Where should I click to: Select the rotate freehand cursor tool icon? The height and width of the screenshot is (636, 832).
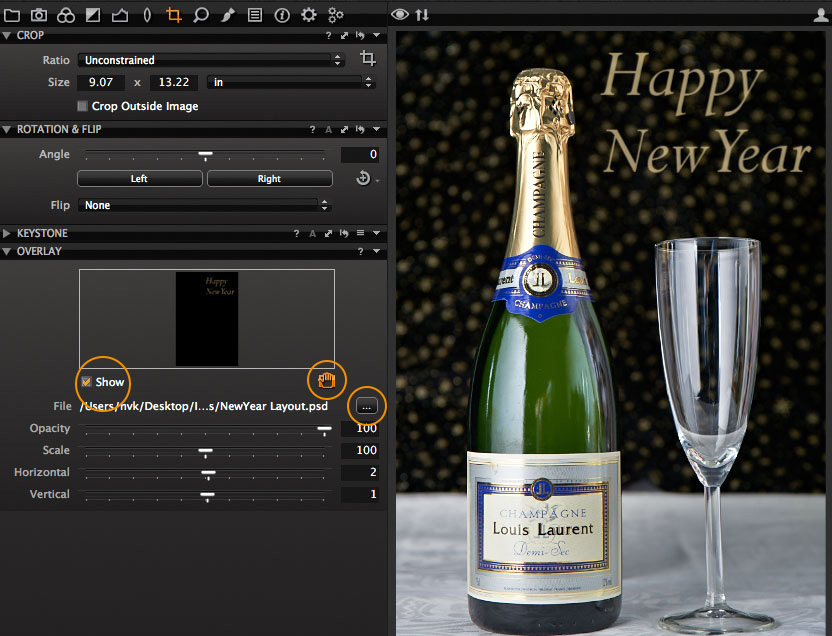[363, 178]
